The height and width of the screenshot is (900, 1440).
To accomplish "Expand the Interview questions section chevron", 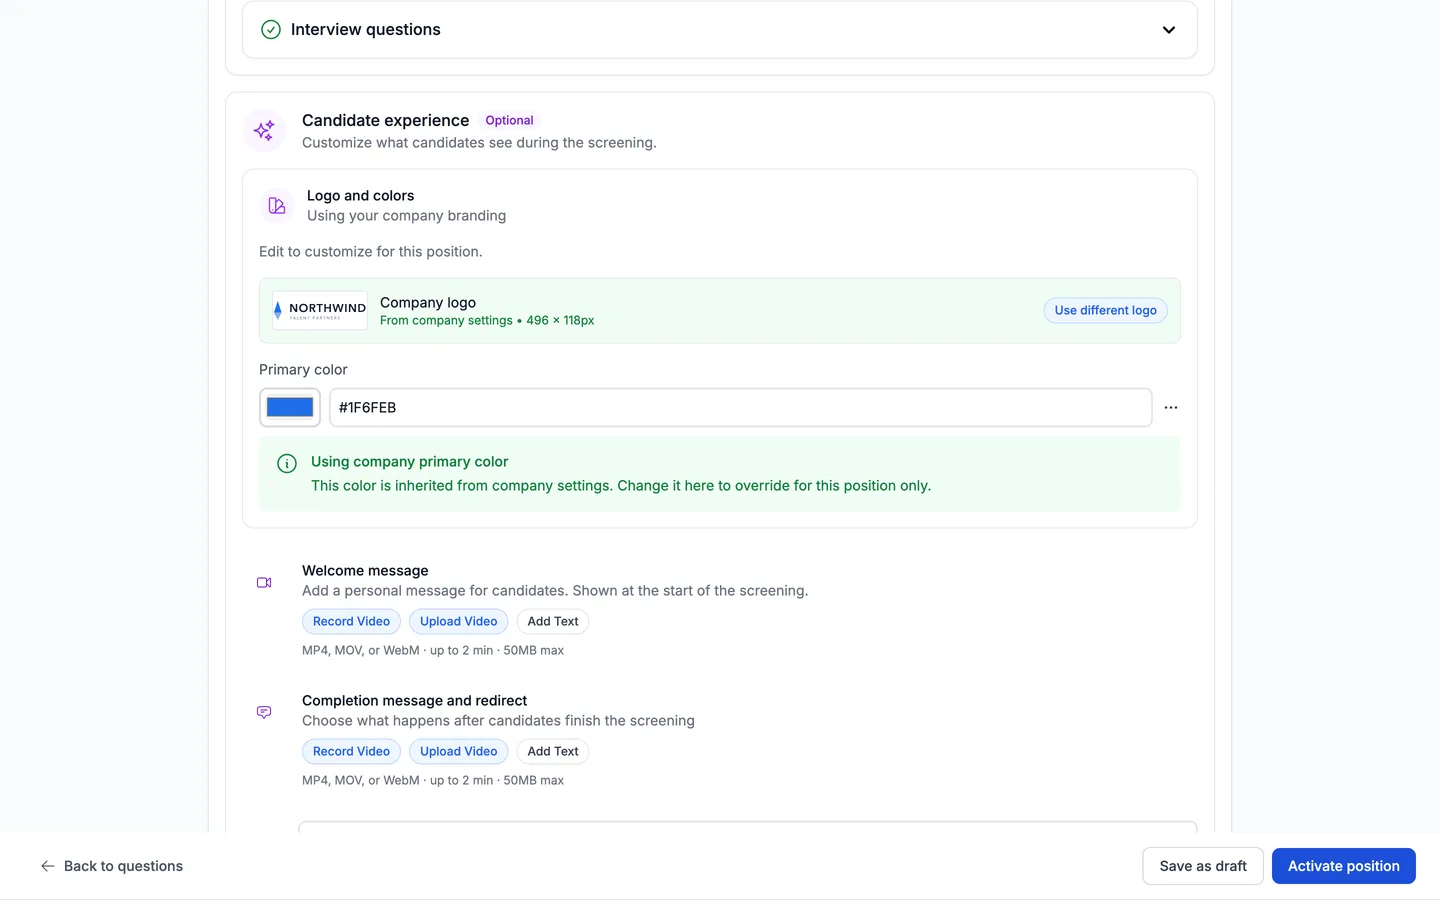I will 1168,30.
